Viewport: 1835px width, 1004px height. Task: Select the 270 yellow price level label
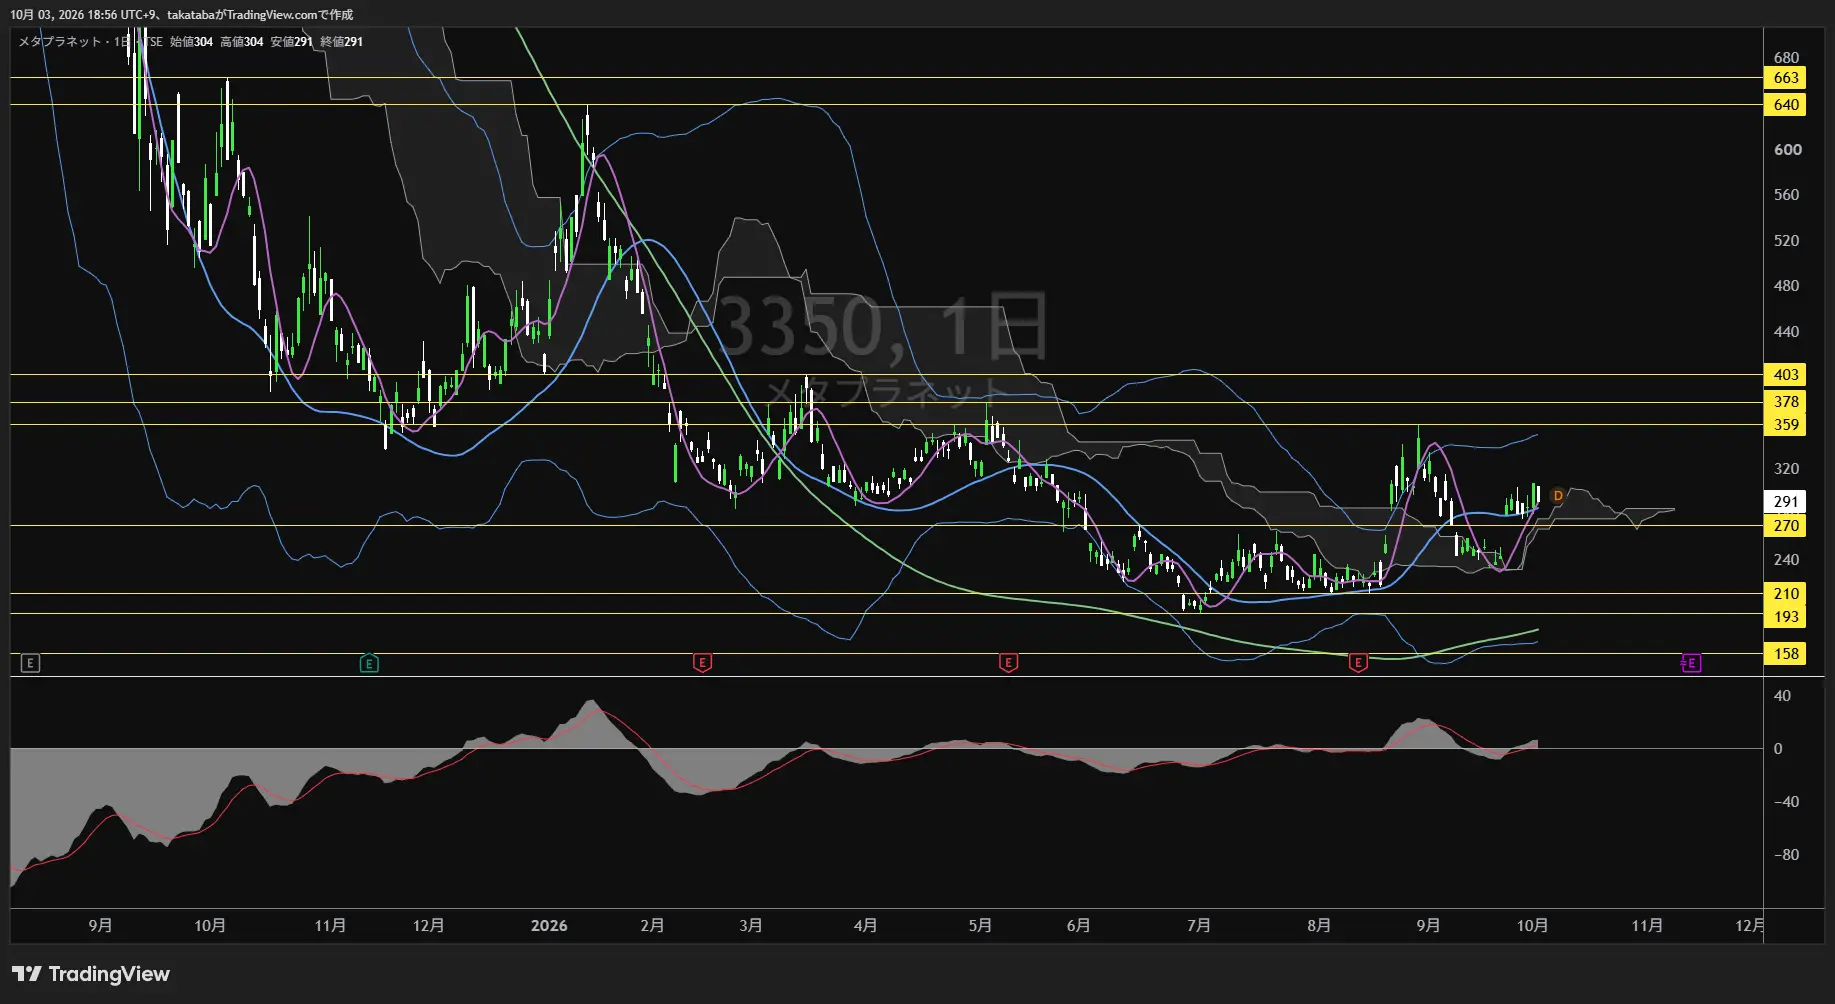point(1785,526)
